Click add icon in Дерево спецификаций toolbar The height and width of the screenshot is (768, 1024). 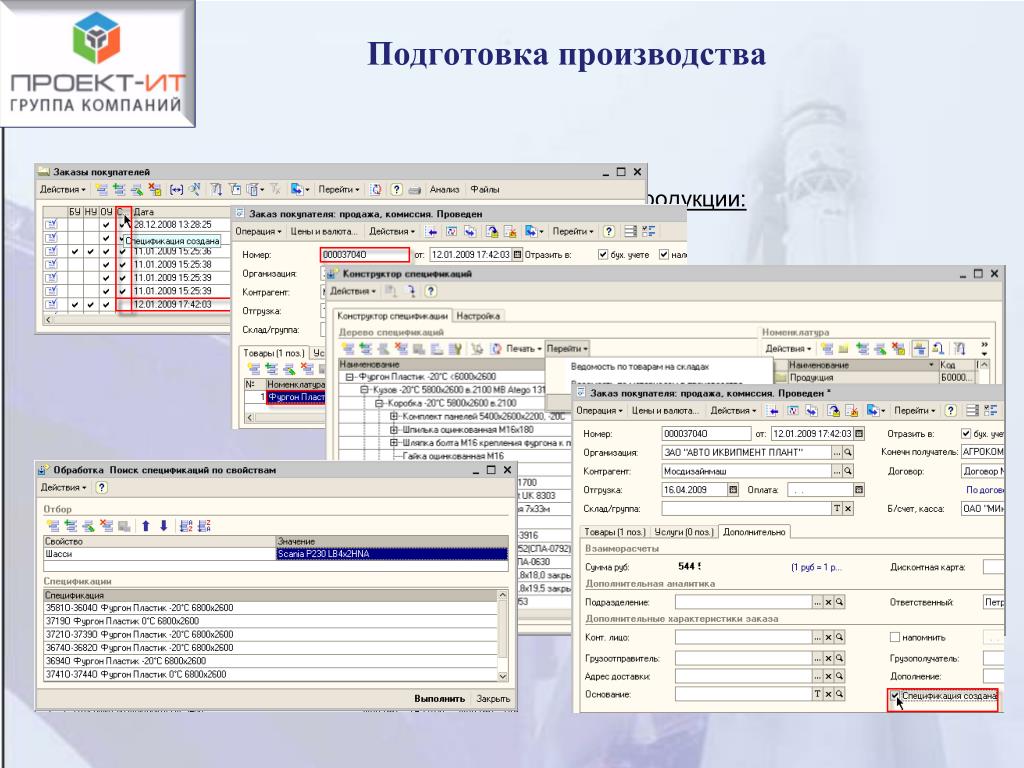pos(347,349)
